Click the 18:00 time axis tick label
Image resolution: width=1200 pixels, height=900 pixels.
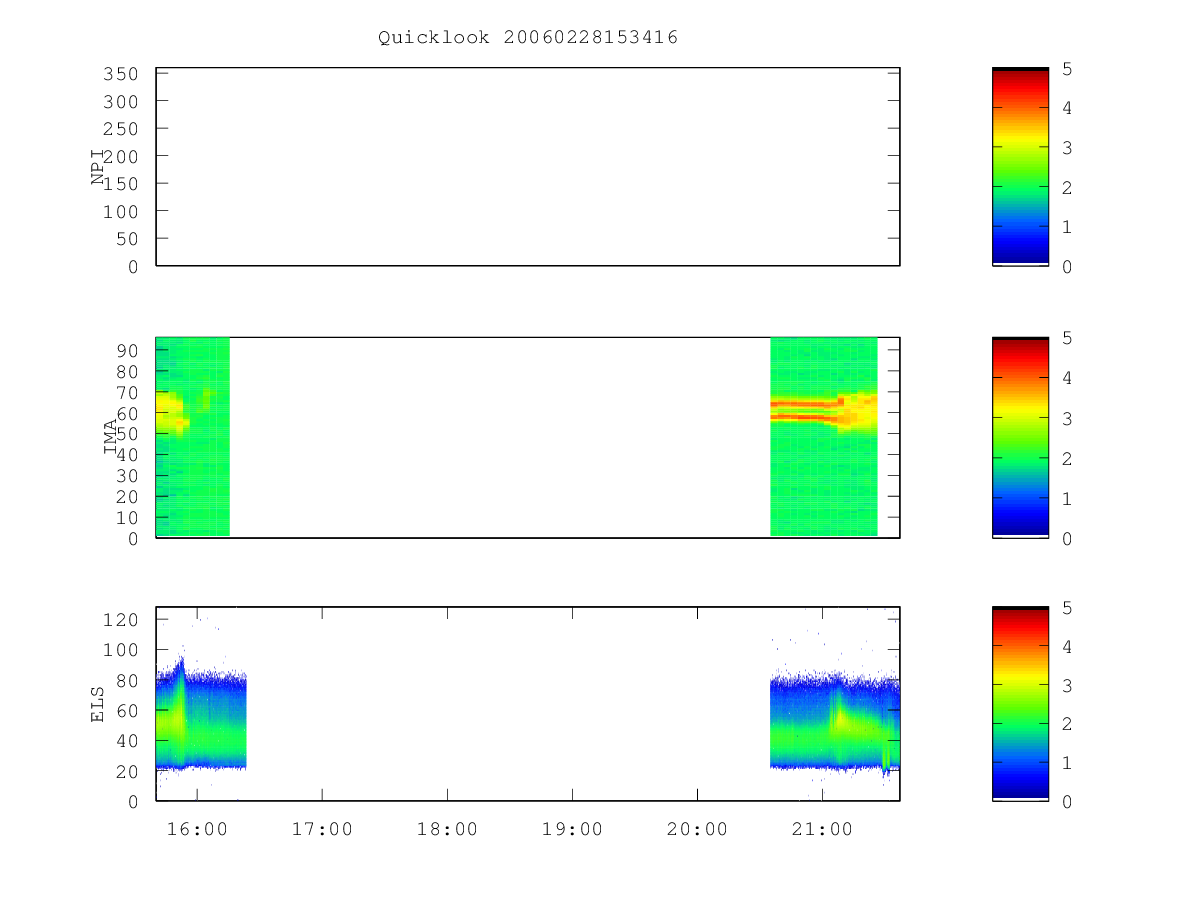click(x=447, y=829)
